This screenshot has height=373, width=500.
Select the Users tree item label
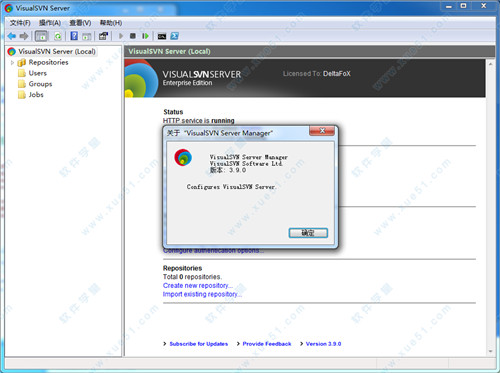(x=38, y=73)
